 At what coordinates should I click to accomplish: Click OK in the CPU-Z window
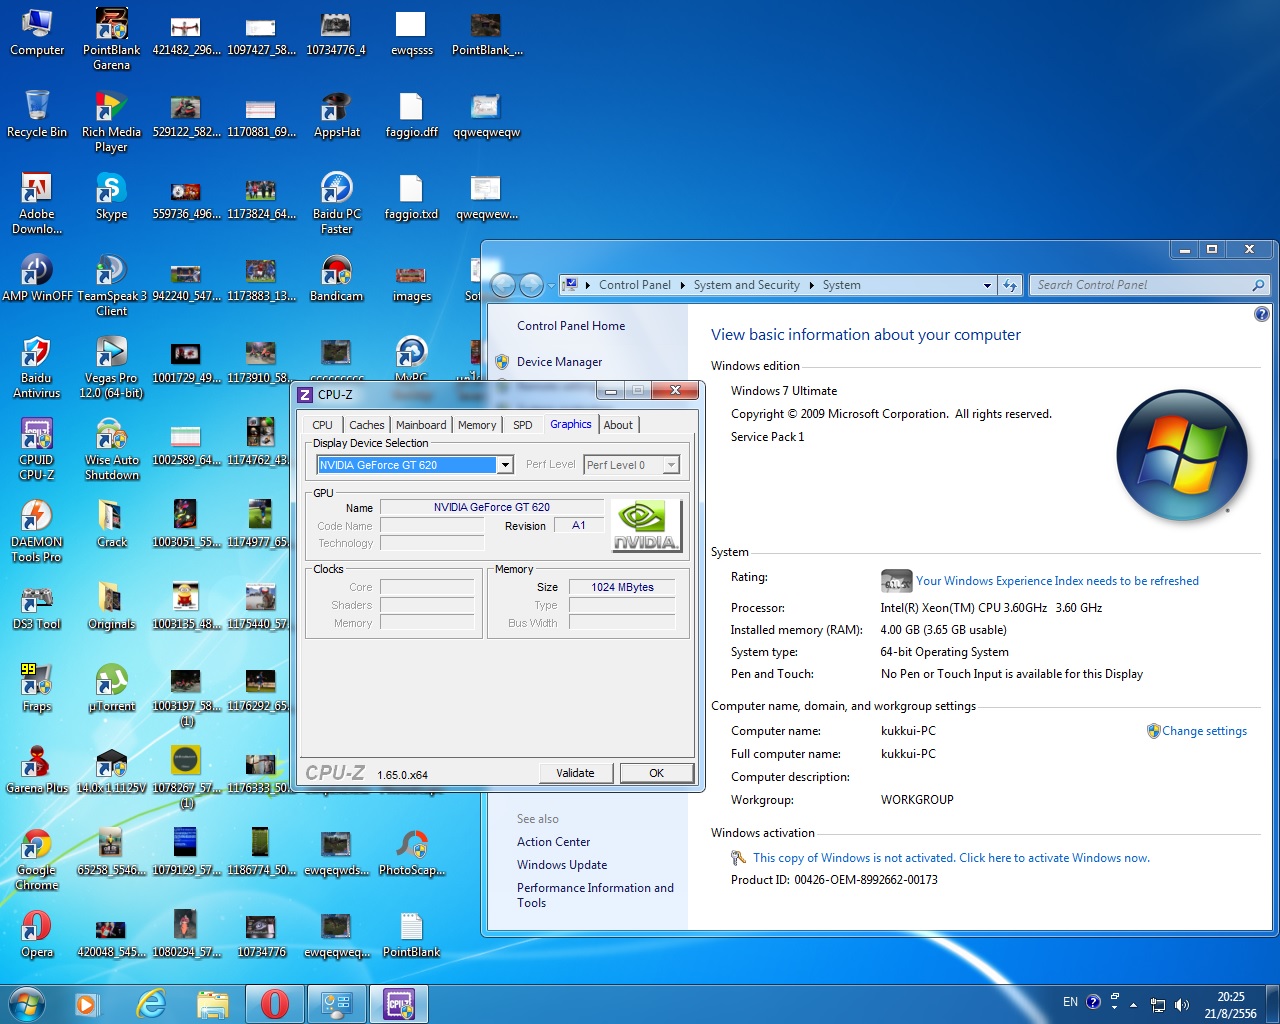[656, 773]
